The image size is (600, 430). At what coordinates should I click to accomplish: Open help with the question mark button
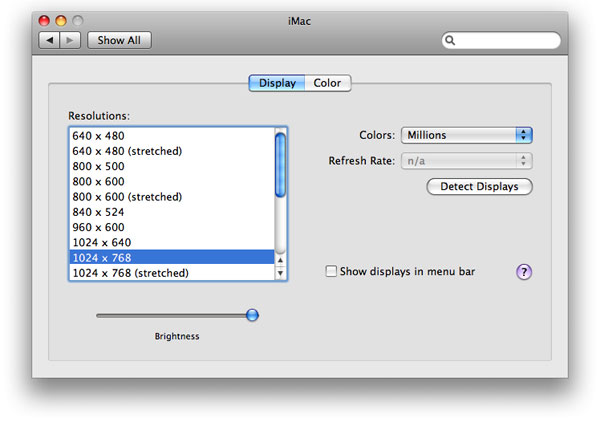pos(524,272)
